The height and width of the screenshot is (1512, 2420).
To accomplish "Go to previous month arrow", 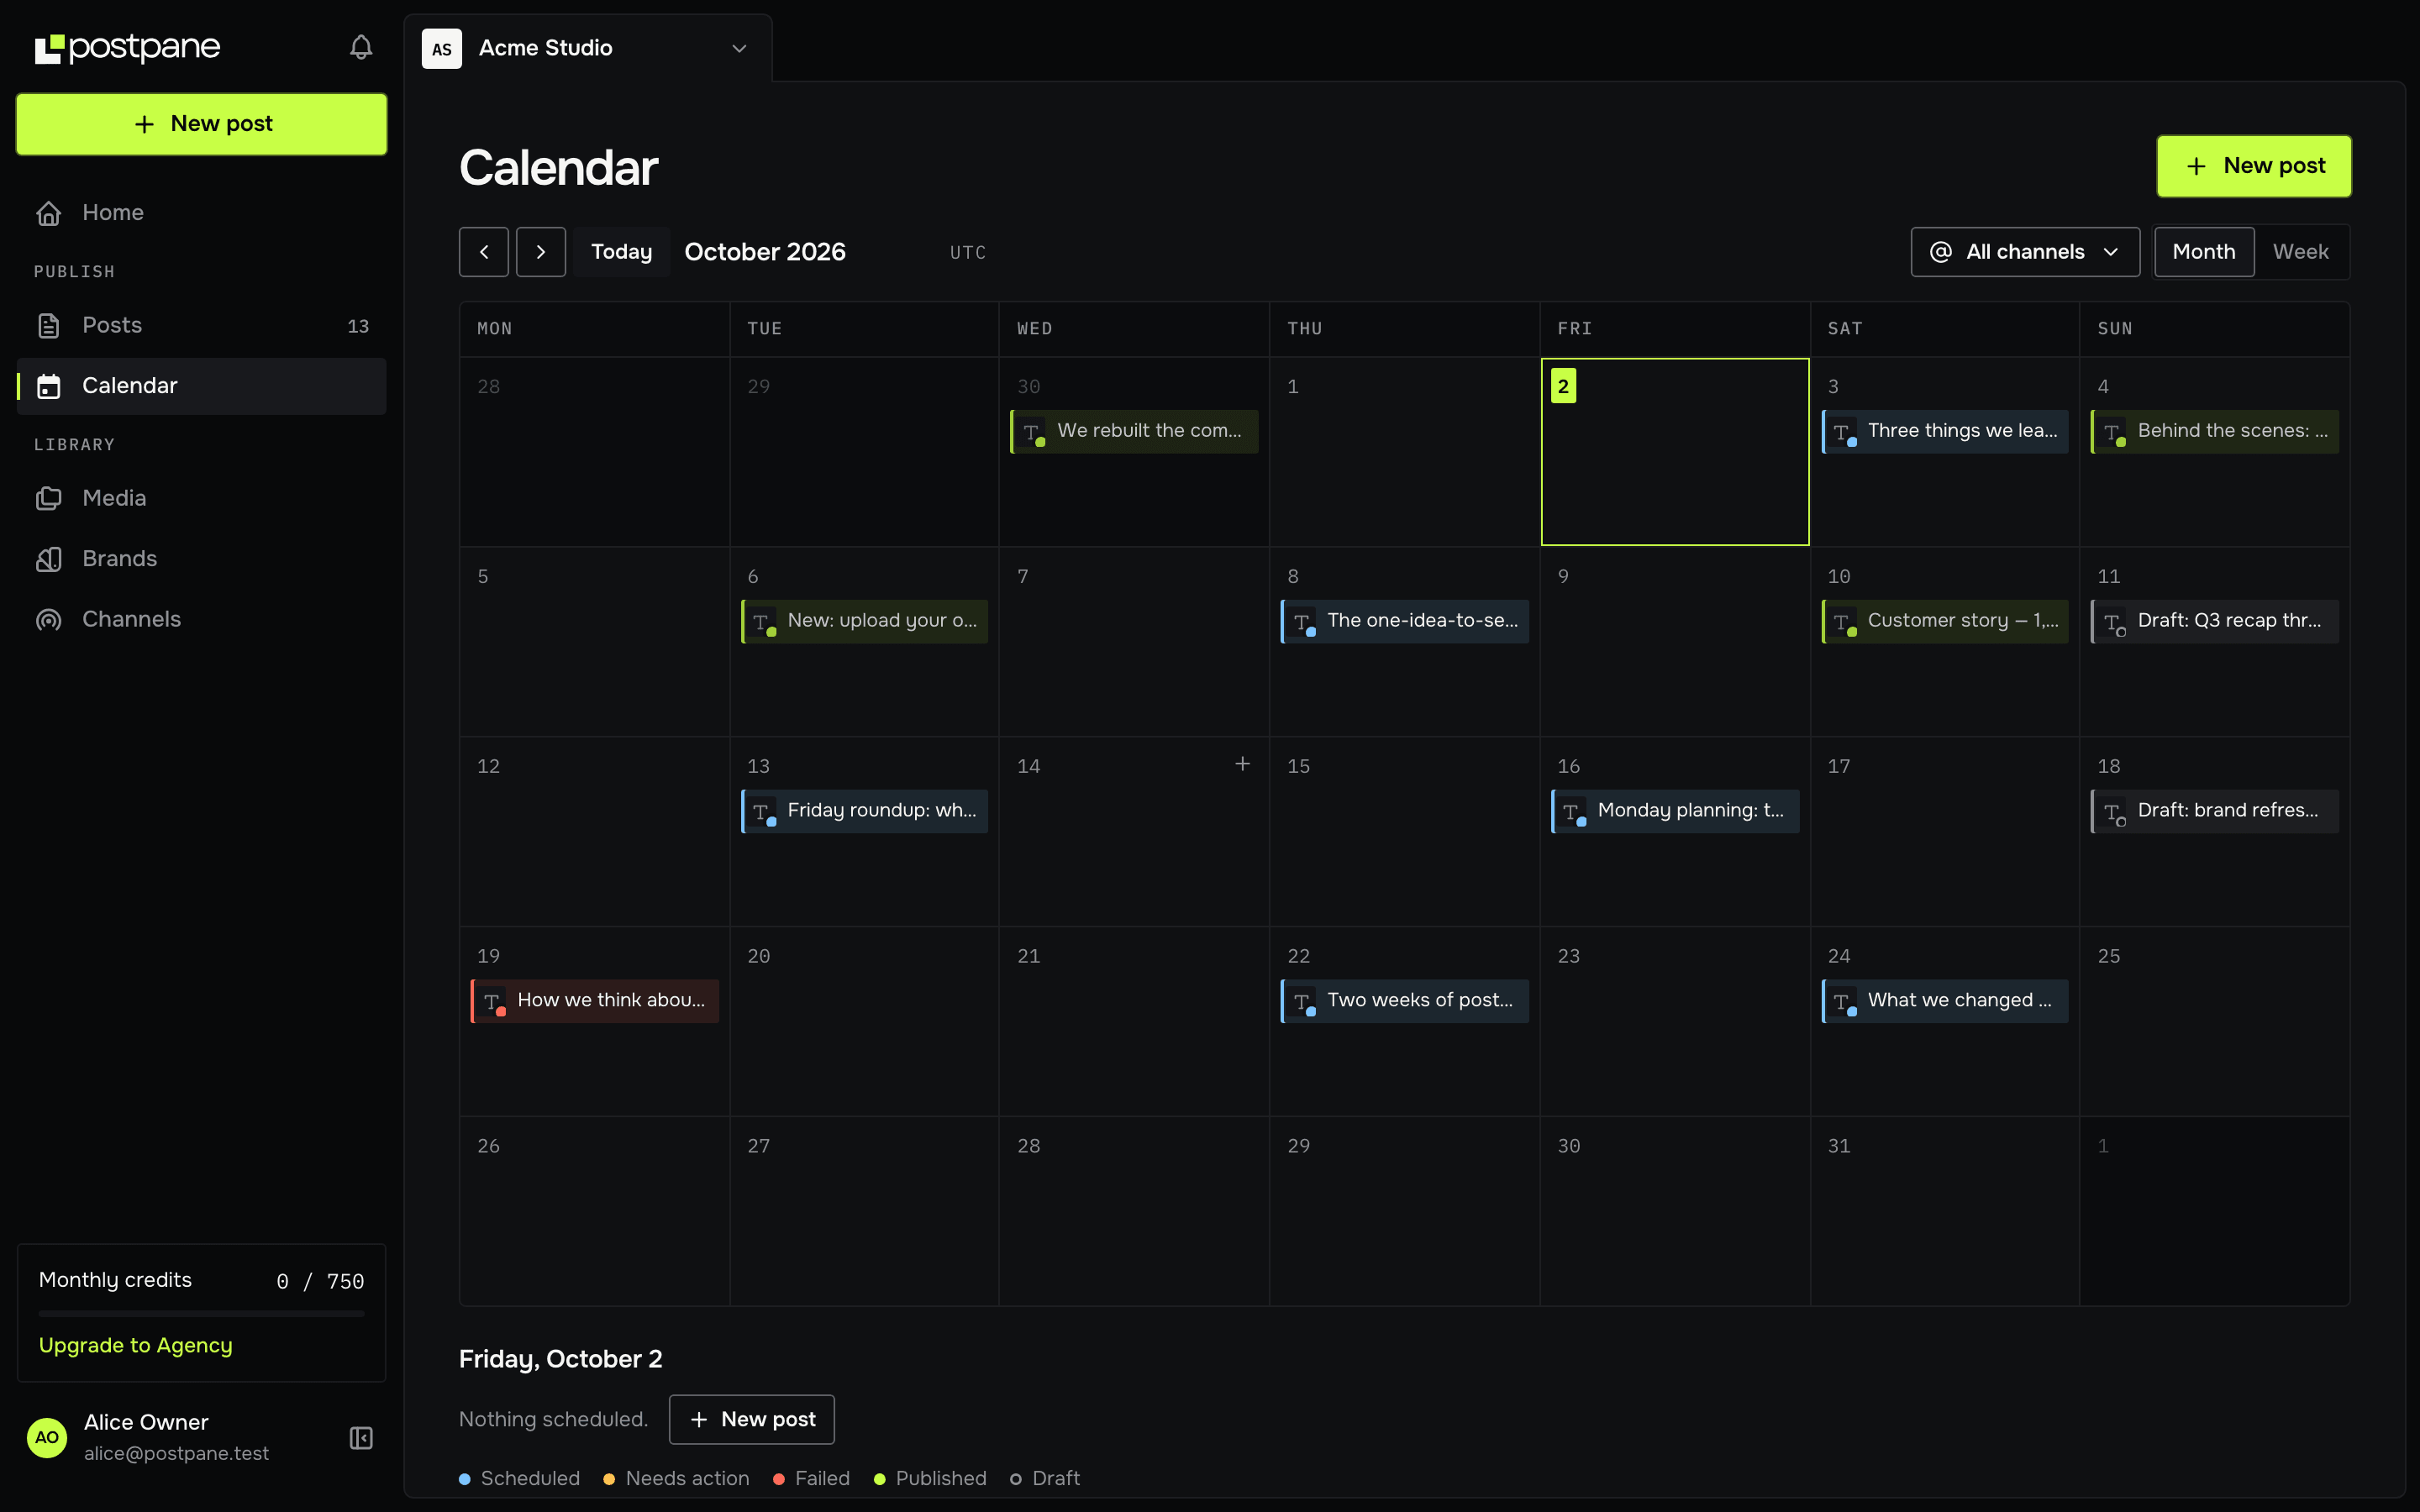I will (x=484, y=252).
